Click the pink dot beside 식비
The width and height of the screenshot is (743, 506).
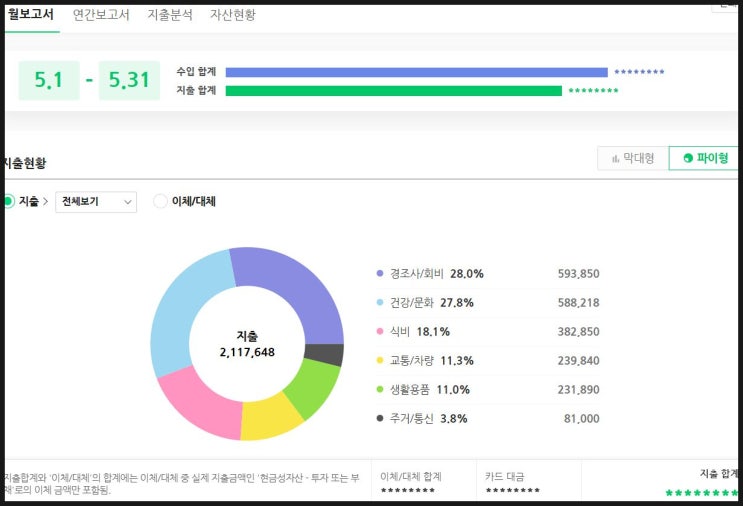380,331
